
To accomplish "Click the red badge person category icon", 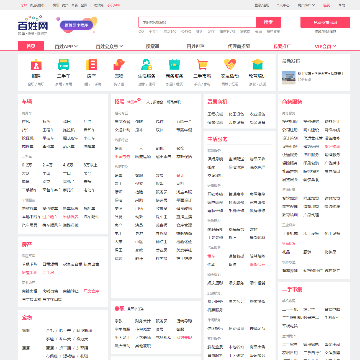I will (36, 64).
